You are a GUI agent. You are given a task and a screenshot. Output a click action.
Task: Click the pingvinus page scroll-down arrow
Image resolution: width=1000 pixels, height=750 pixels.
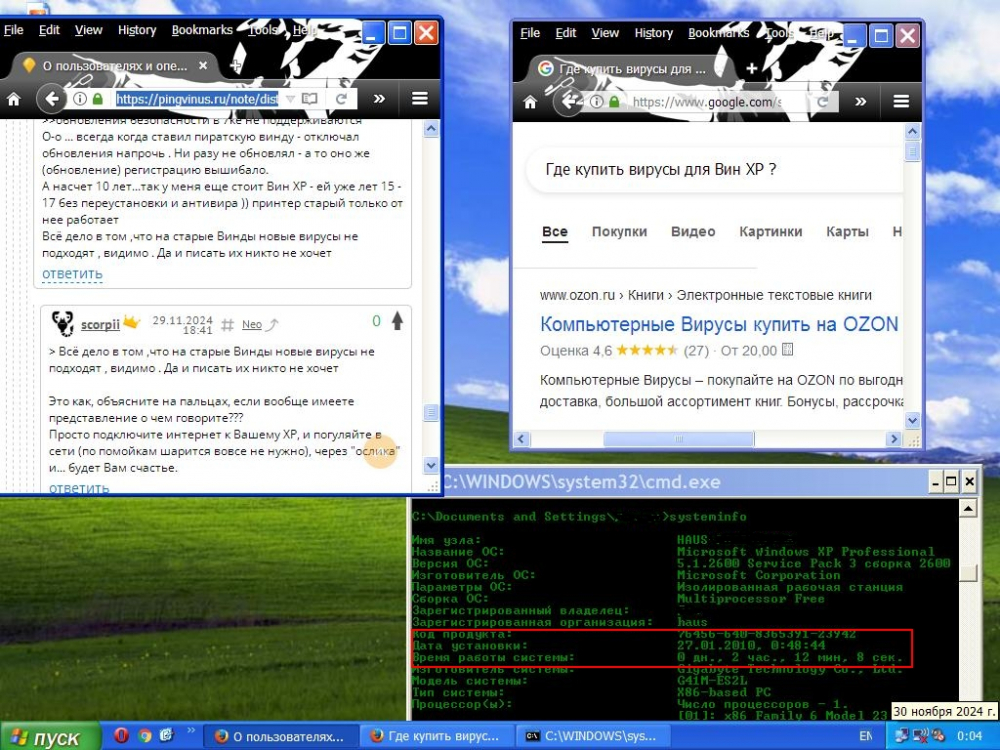click(x=430, y=466)
